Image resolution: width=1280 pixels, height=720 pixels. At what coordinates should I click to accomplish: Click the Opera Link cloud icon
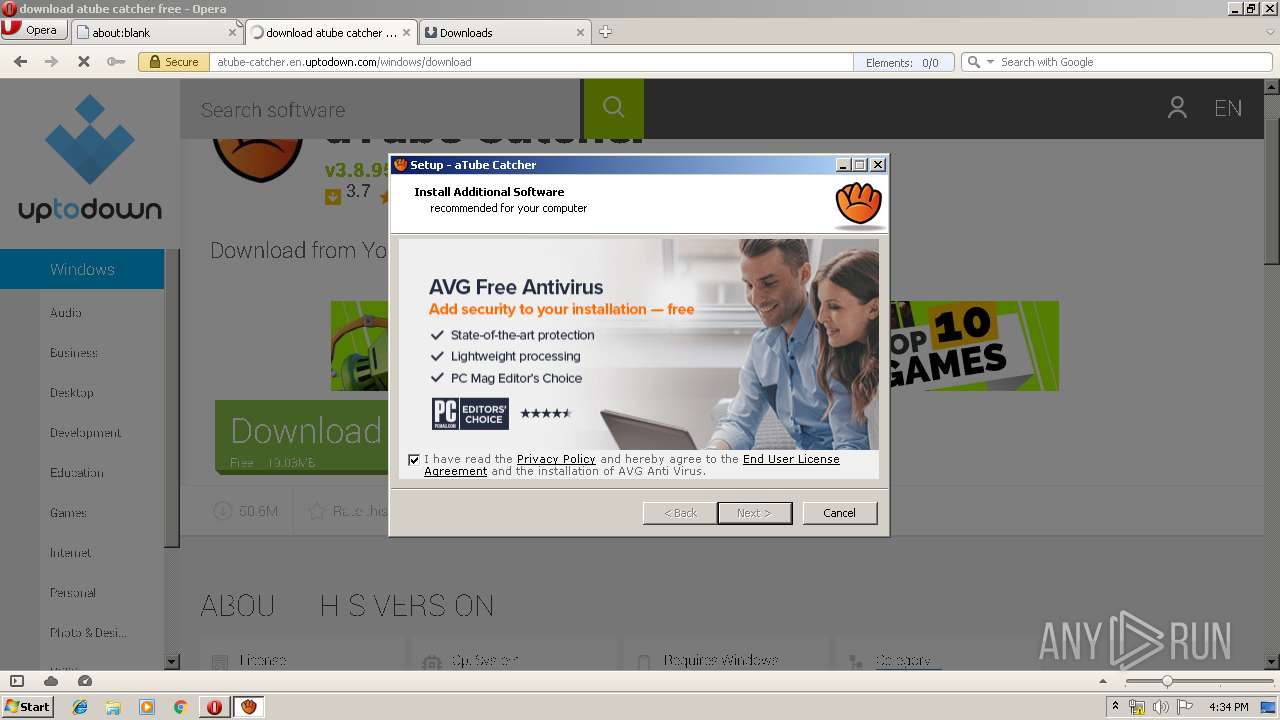click(x=51, y=681)
